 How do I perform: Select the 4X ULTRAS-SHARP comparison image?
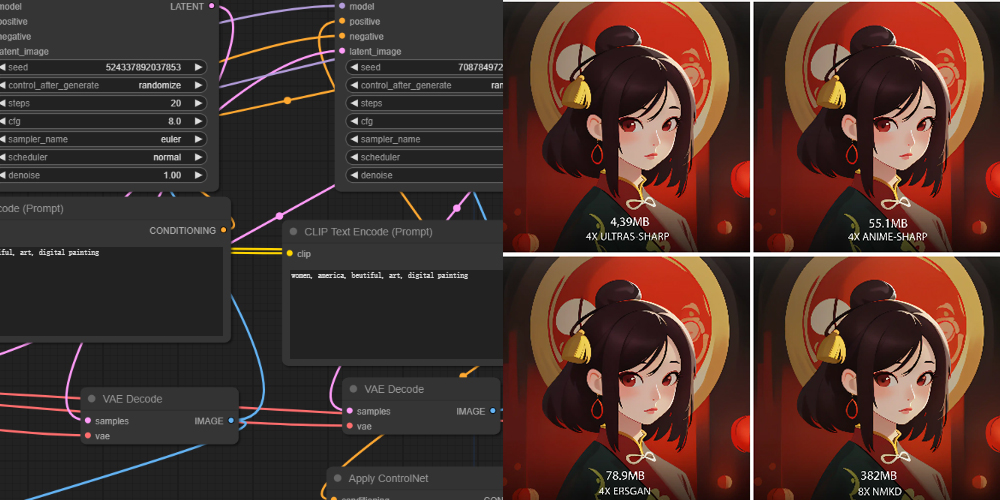626,127
